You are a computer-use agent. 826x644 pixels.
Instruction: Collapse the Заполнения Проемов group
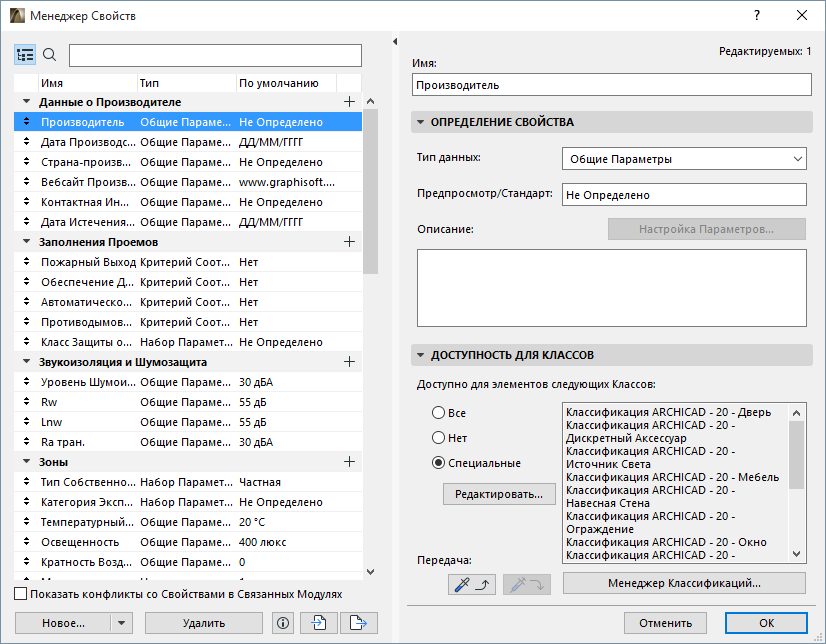click(26, 242)
